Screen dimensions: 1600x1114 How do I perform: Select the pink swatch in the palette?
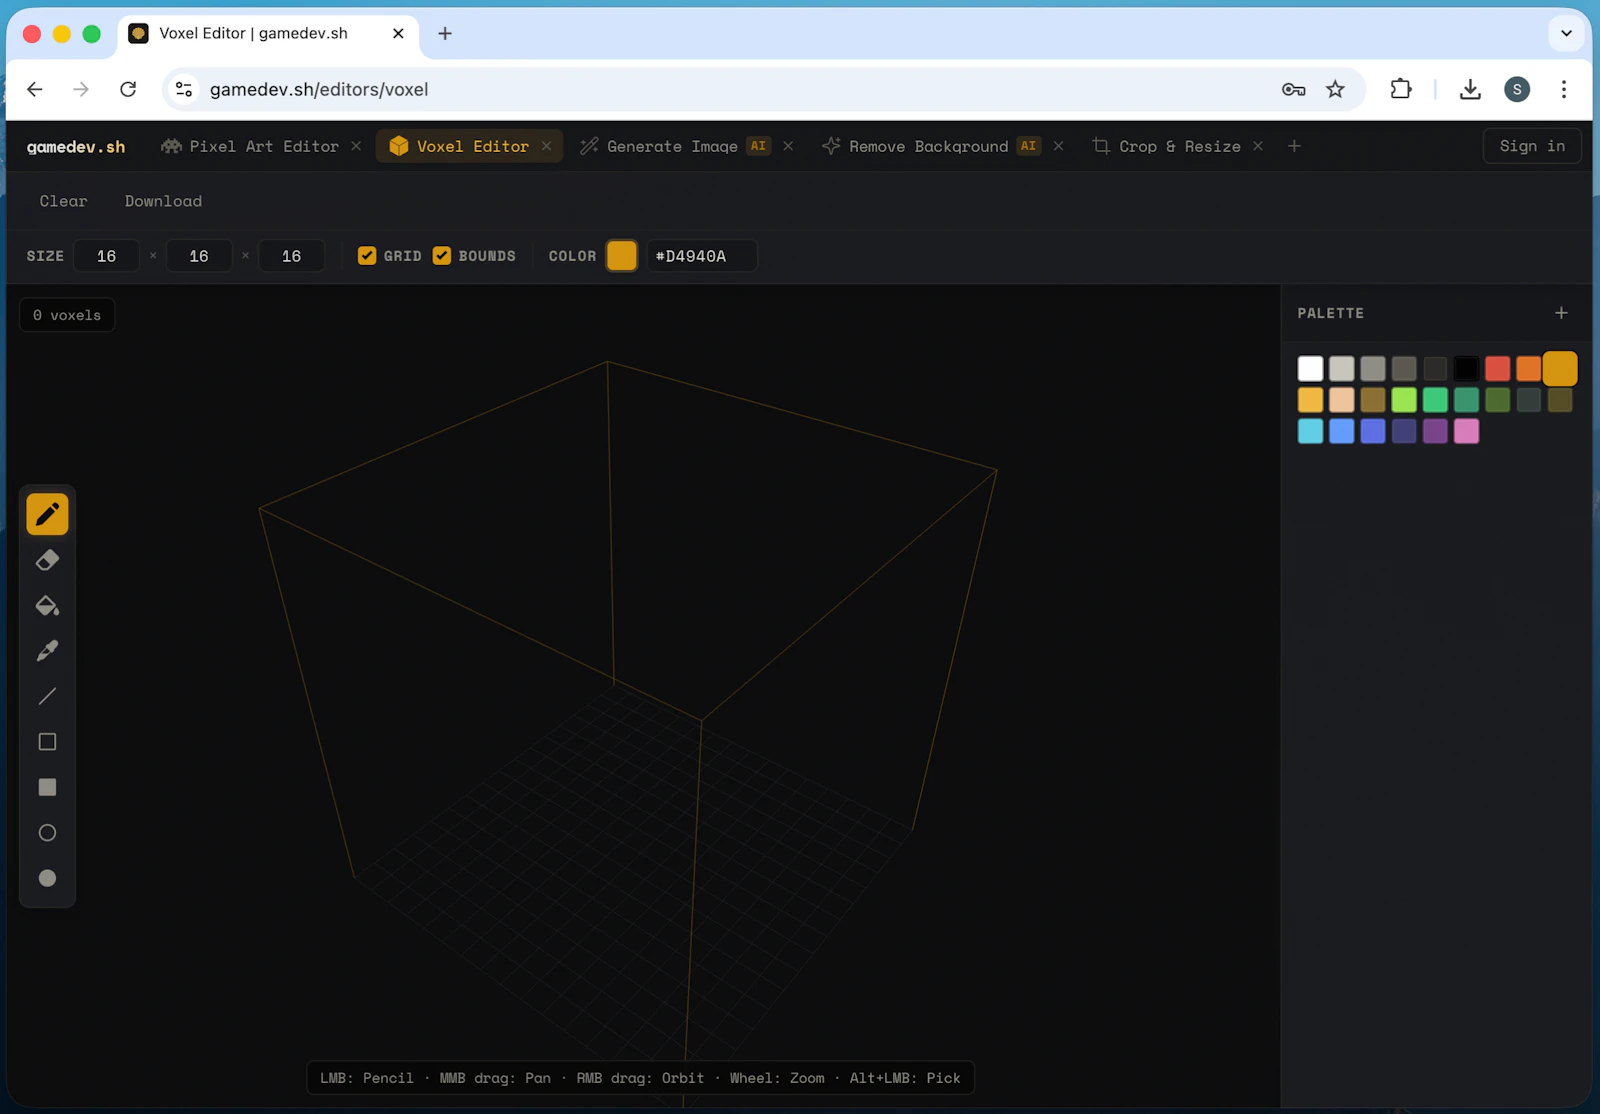[1465, 430]
